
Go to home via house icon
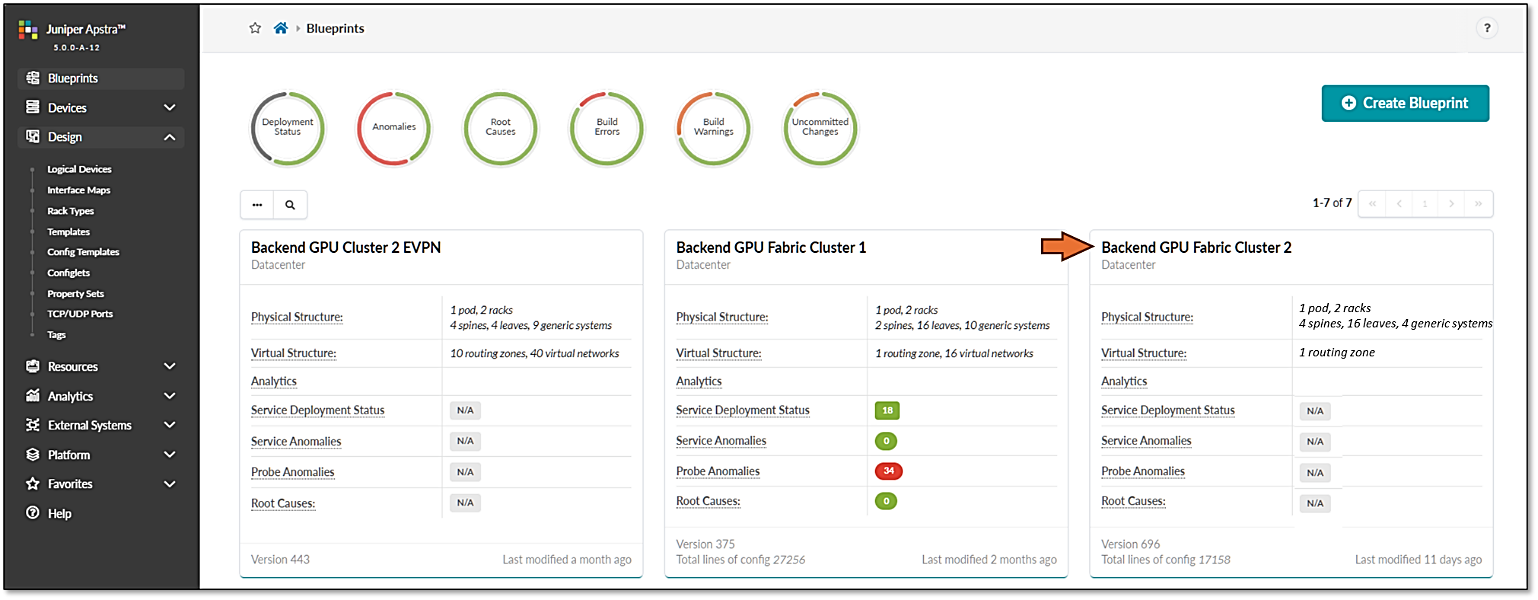(x=281, y=28)
